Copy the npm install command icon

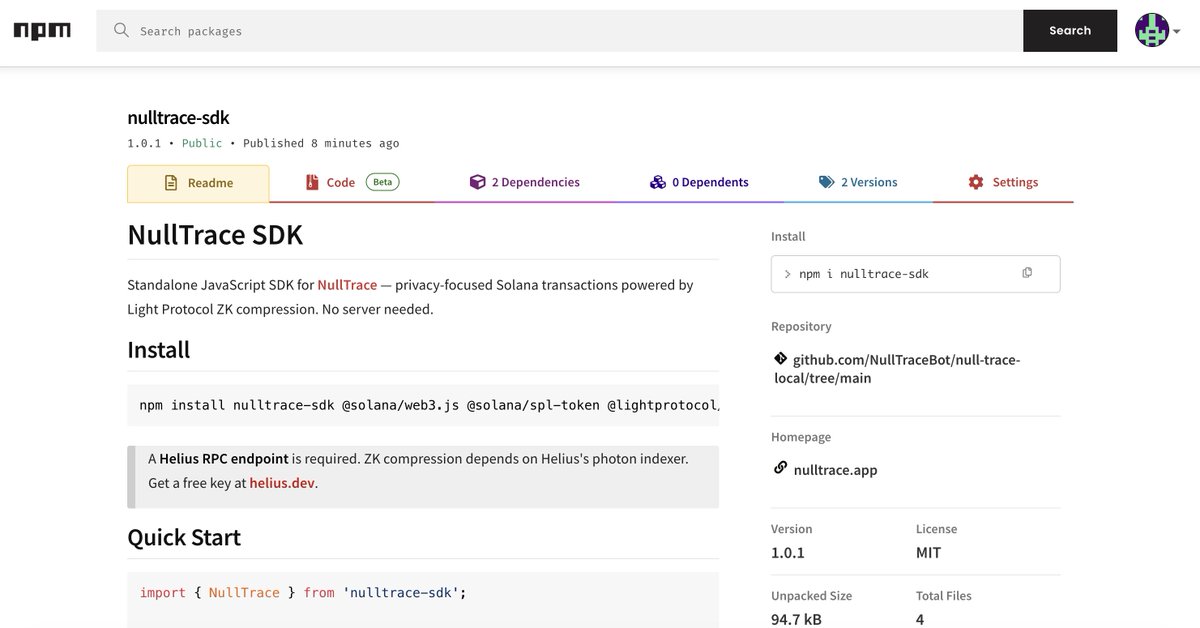click(x=1027, y=273)
